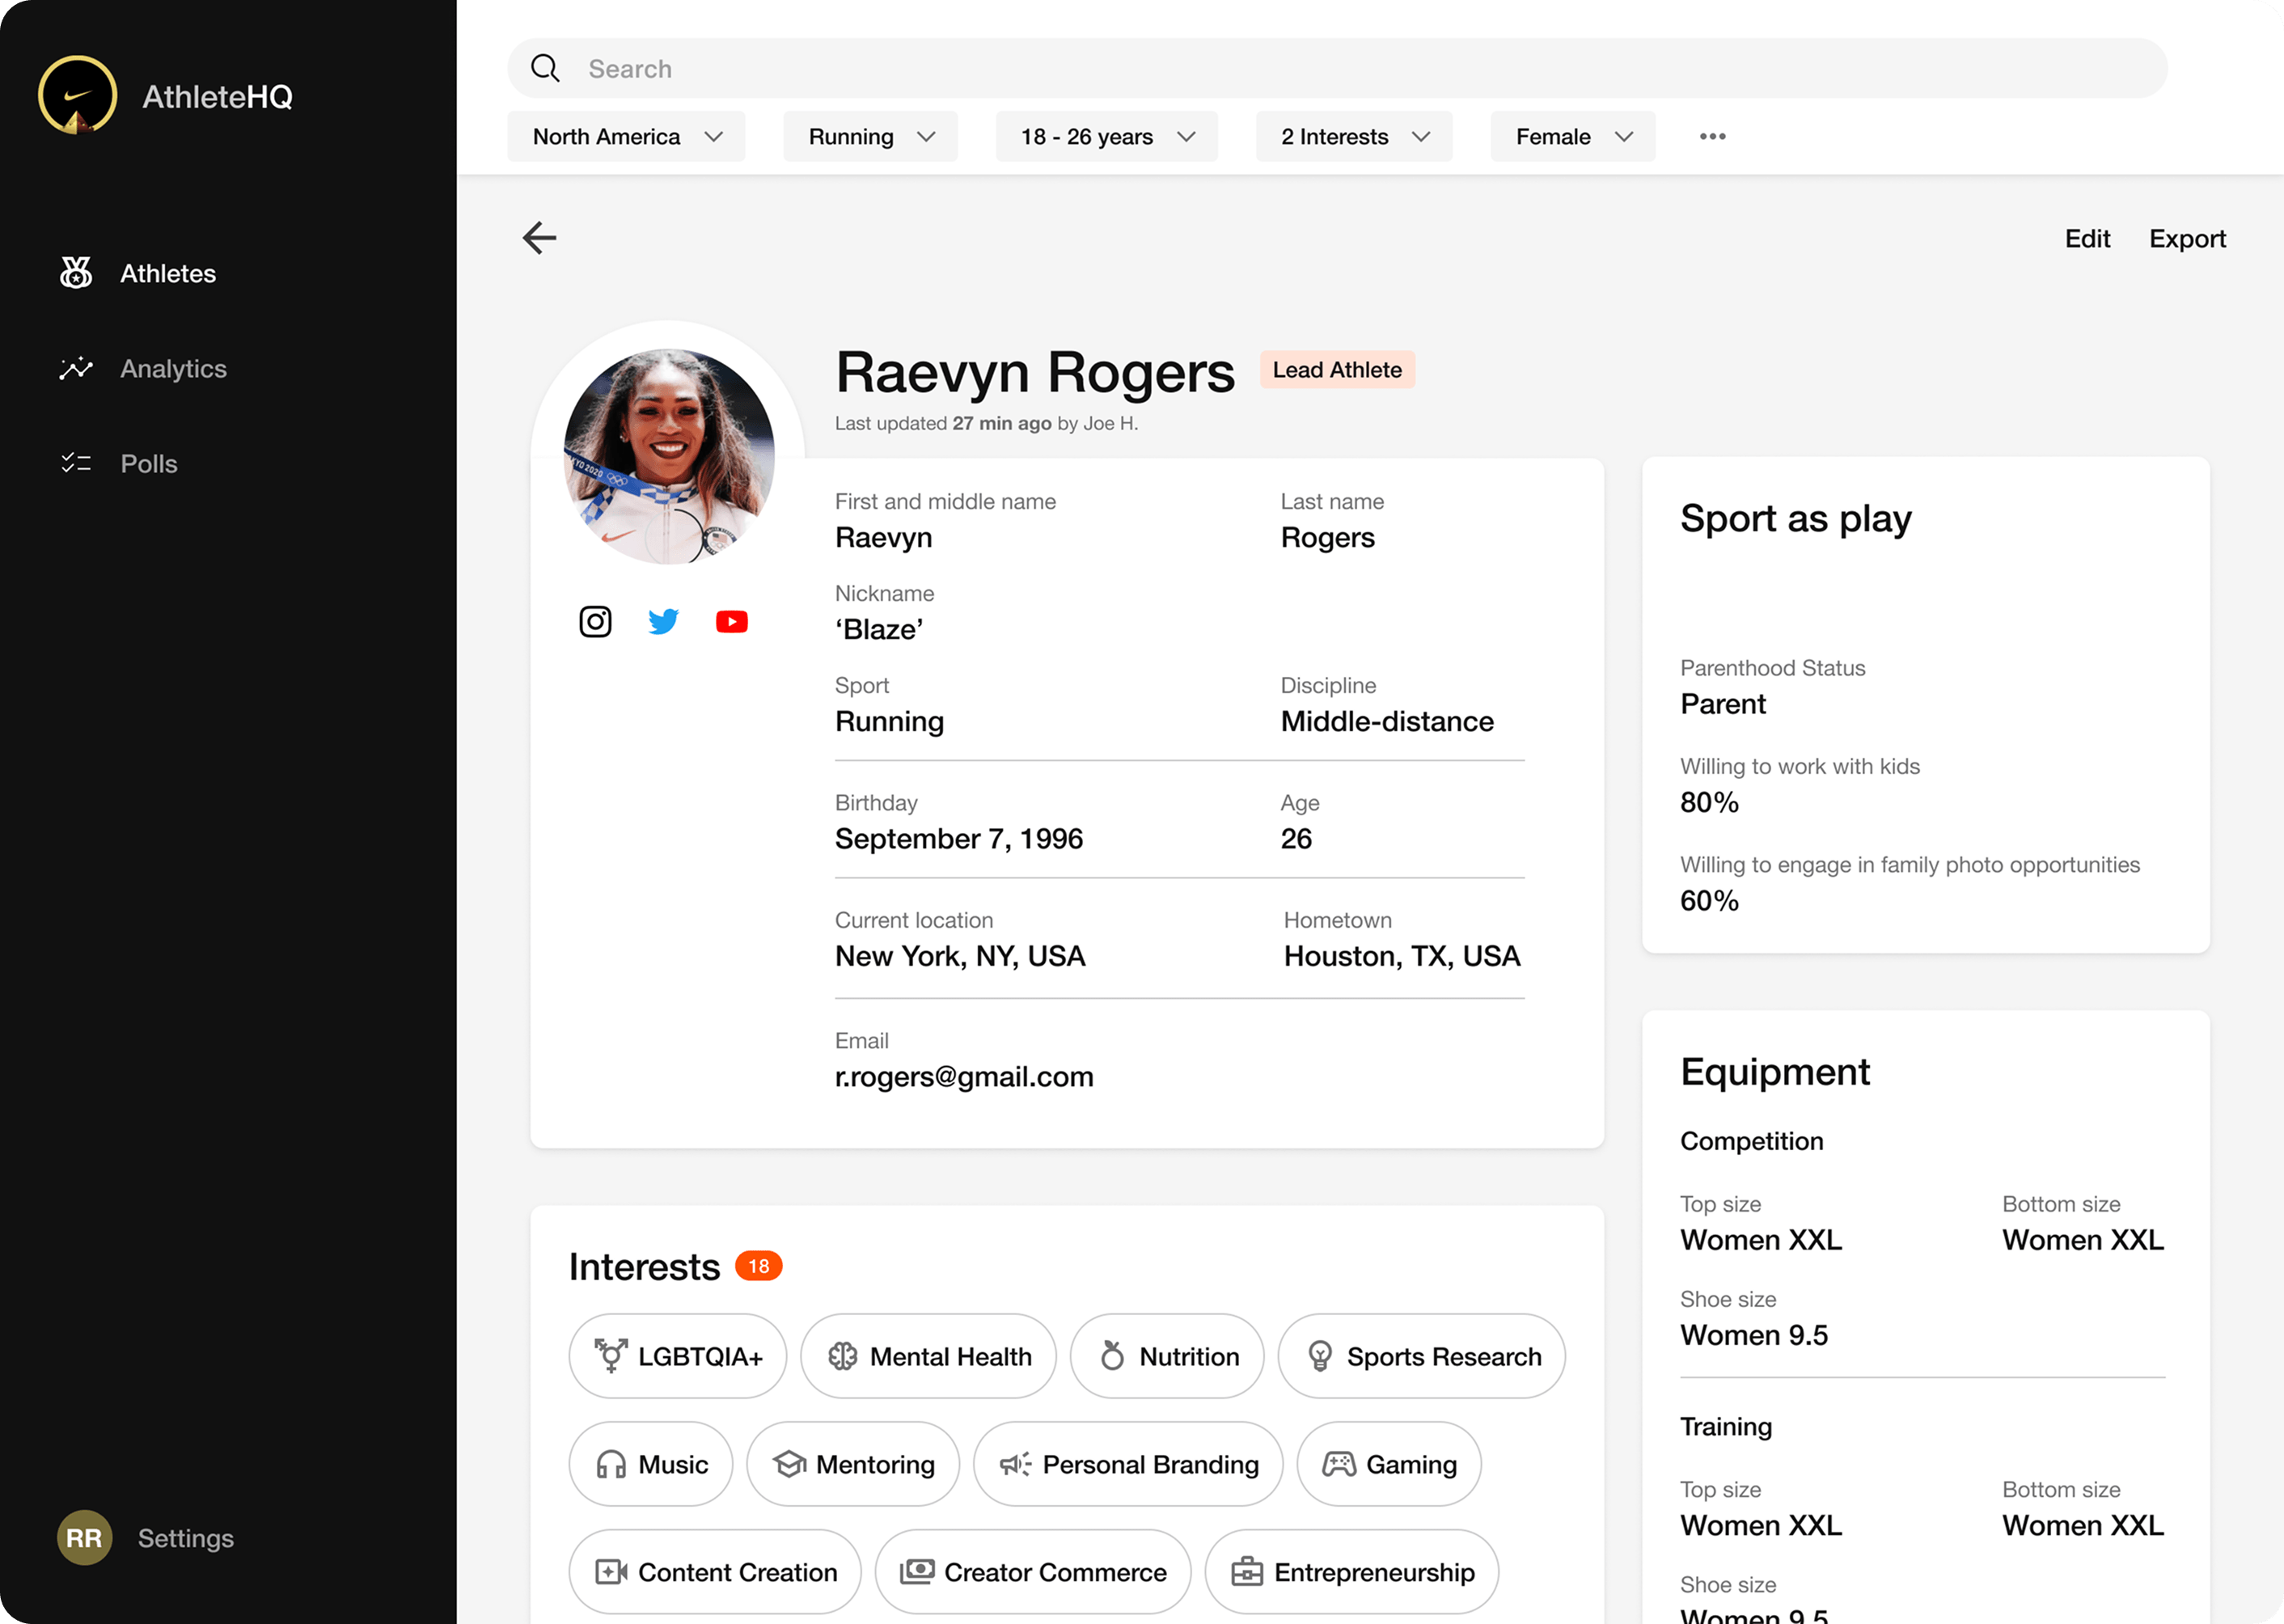Screen dimensions: 2284x1624
Task: Select the Mentoring interest chip label
Action: [x=875, y=1464]
